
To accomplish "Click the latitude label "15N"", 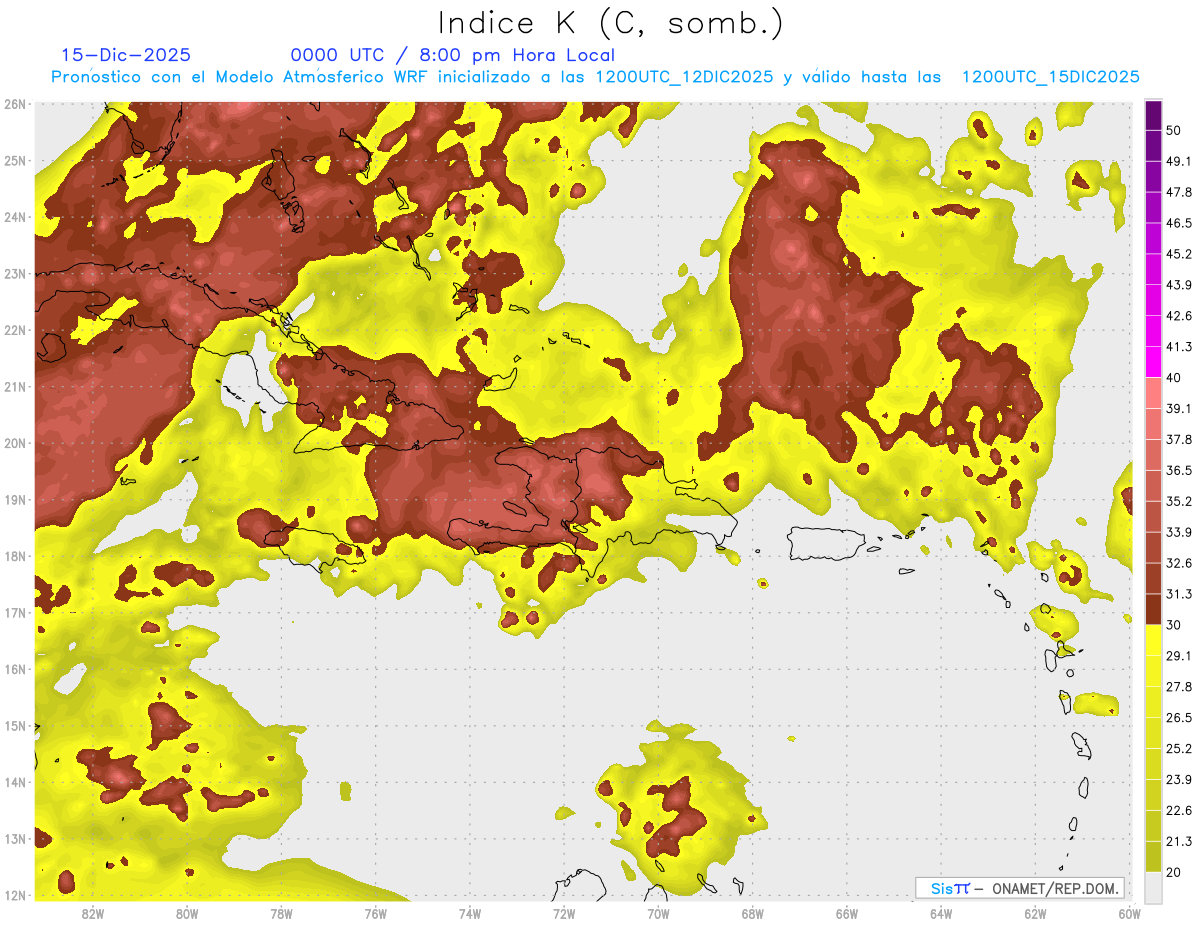I will point(15,726).
